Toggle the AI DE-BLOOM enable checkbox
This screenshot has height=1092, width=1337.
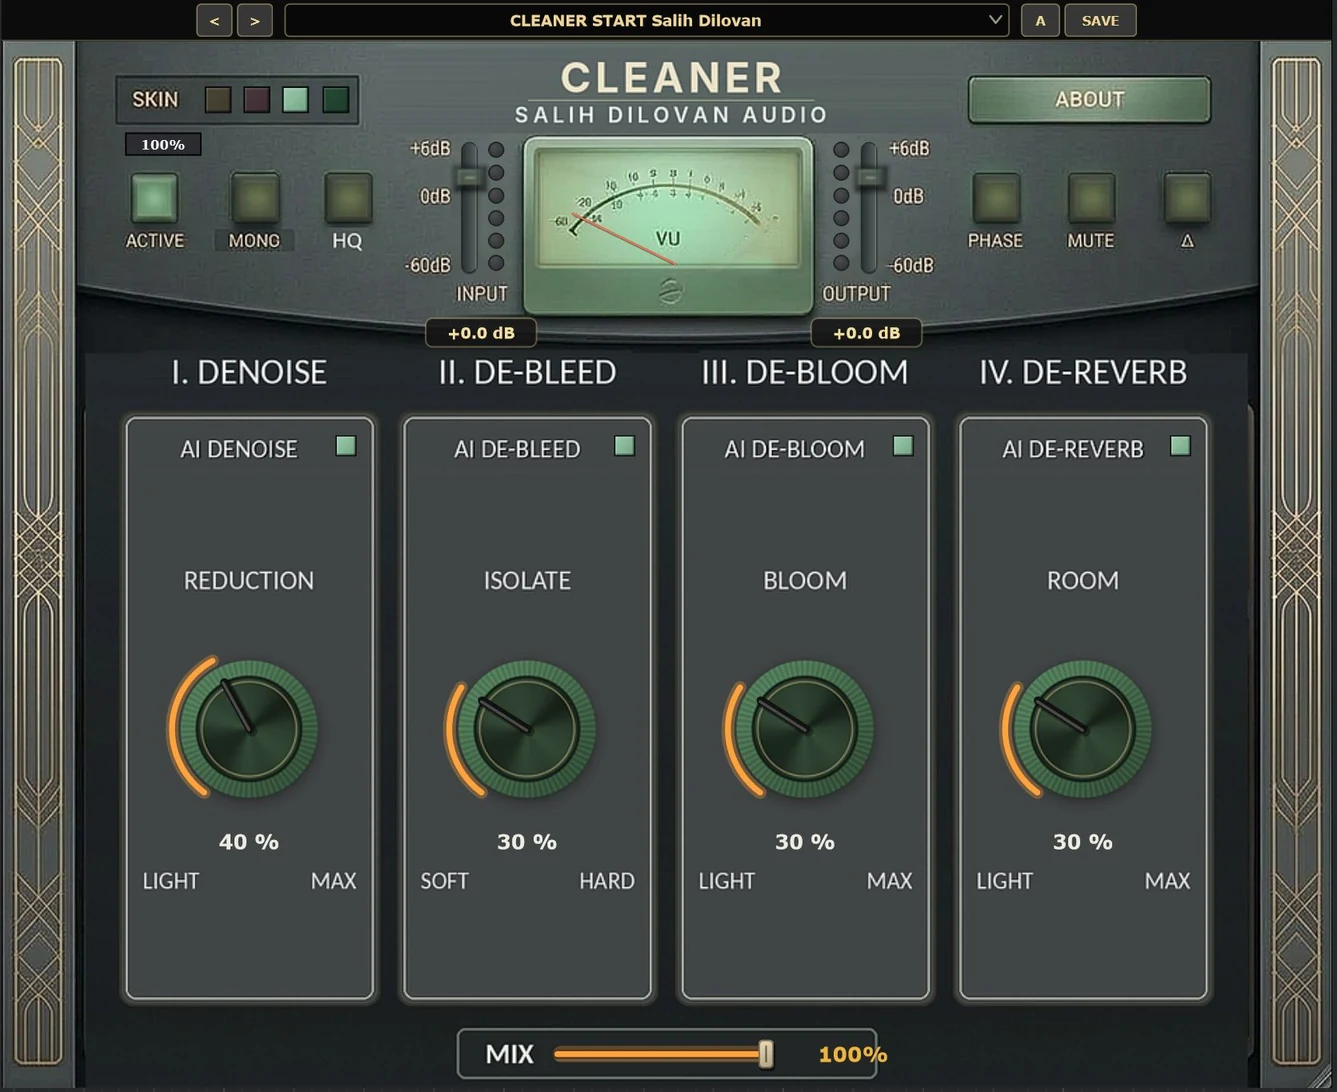[x=902, y=446]
